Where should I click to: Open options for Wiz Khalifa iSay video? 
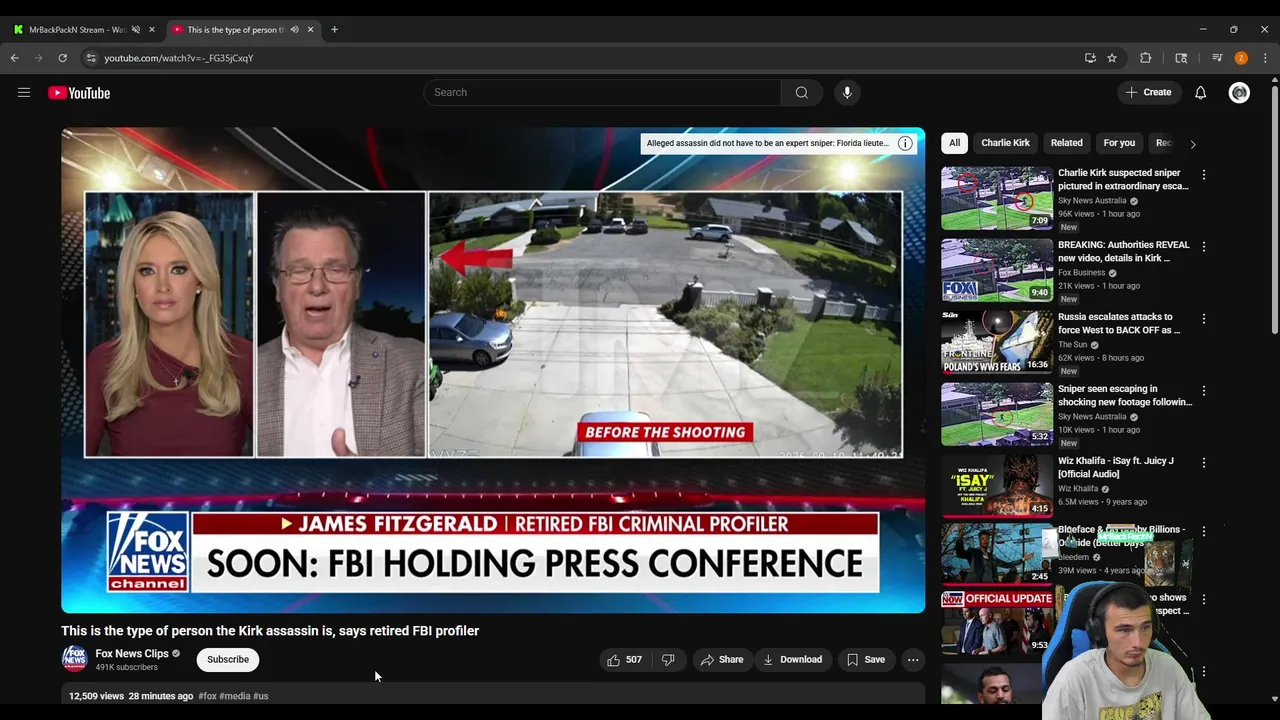[x=1204, y=463]
